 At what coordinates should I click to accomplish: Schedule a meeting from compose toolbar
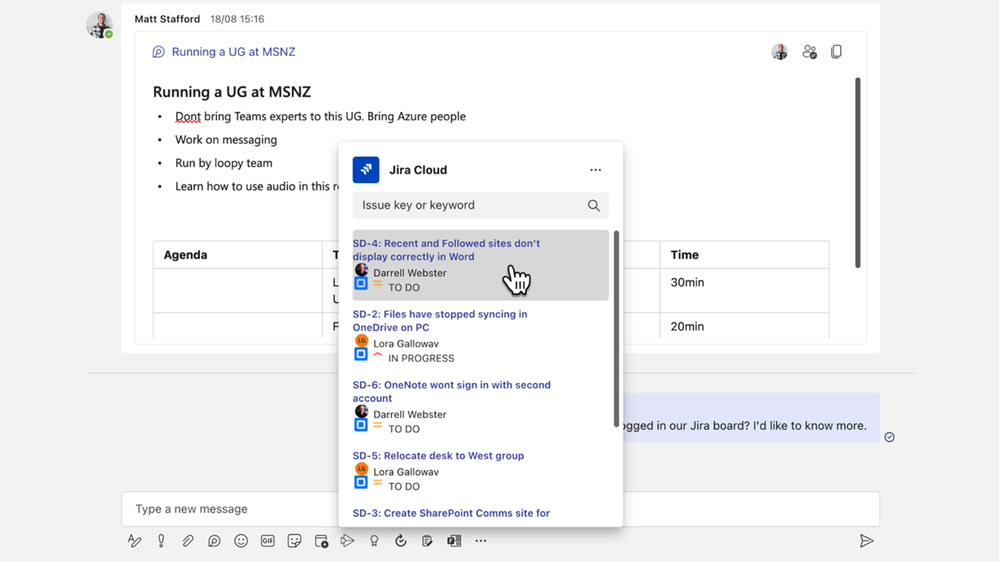pos(321,541)
